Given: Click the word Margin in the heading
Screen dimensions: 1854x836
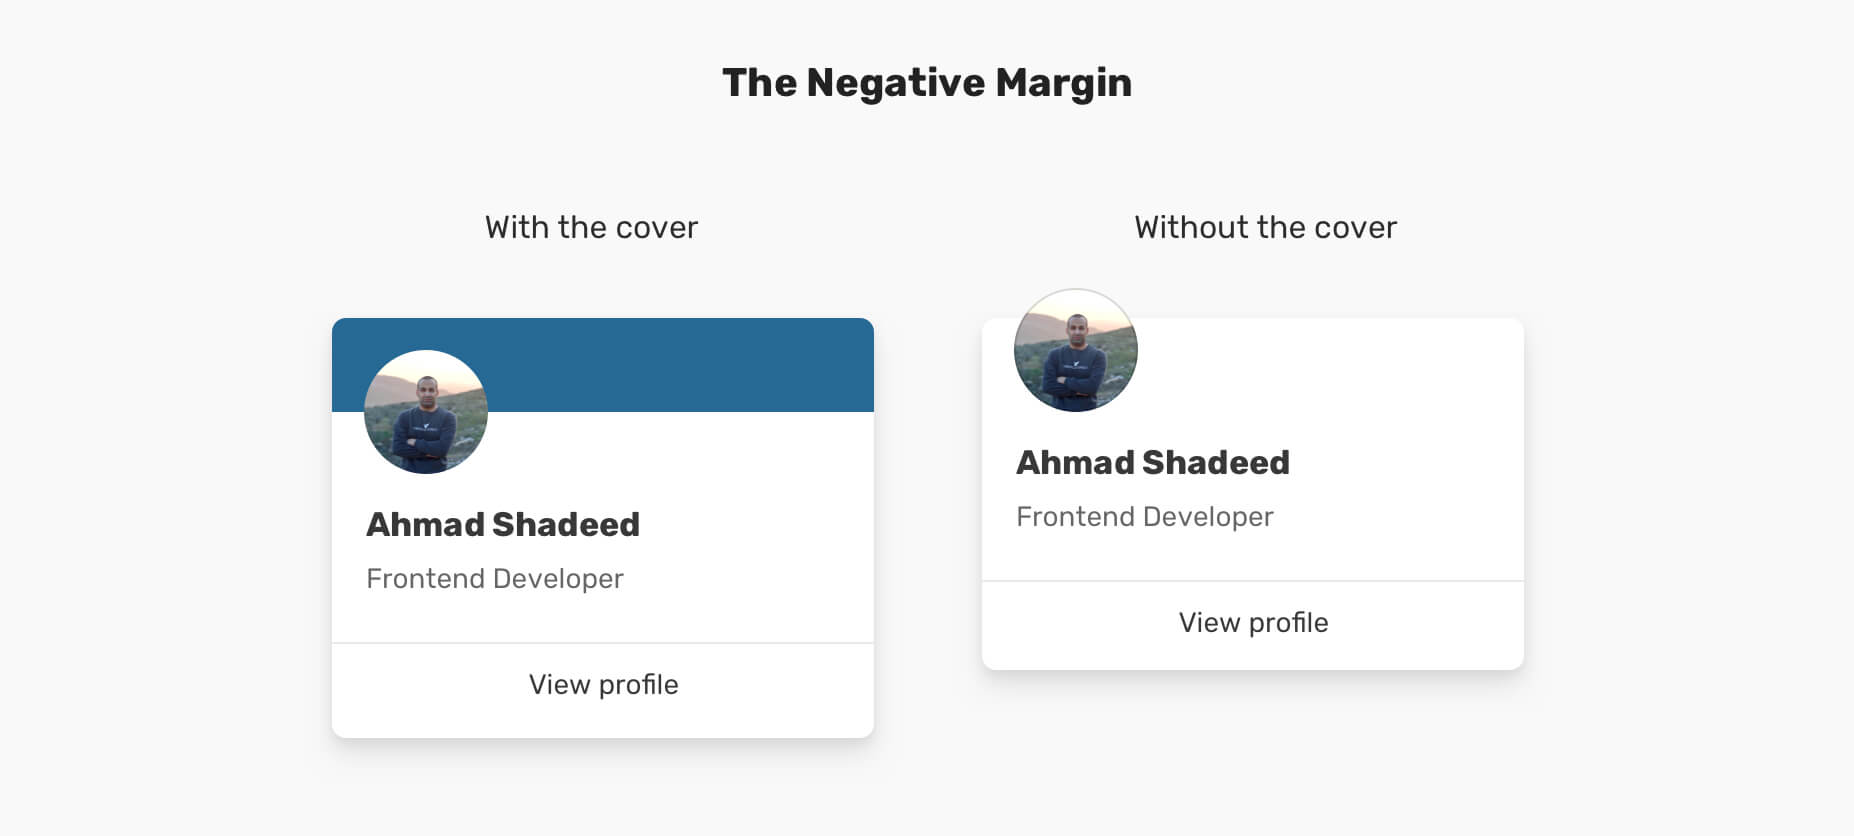Looking at the screenshot, I should pyautogui.click(x=1063, y=83).
